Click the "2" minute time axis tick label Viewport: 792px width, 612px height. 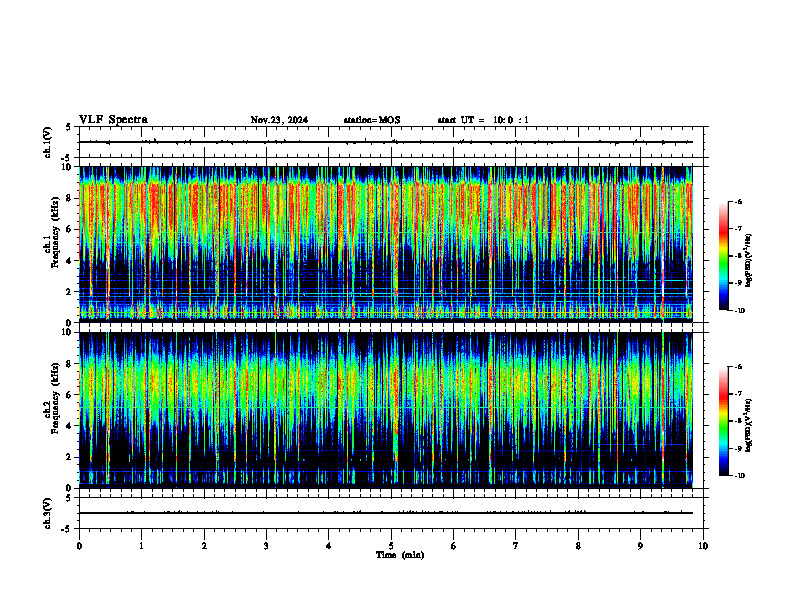pyautogui.click(x=204, y=546)
